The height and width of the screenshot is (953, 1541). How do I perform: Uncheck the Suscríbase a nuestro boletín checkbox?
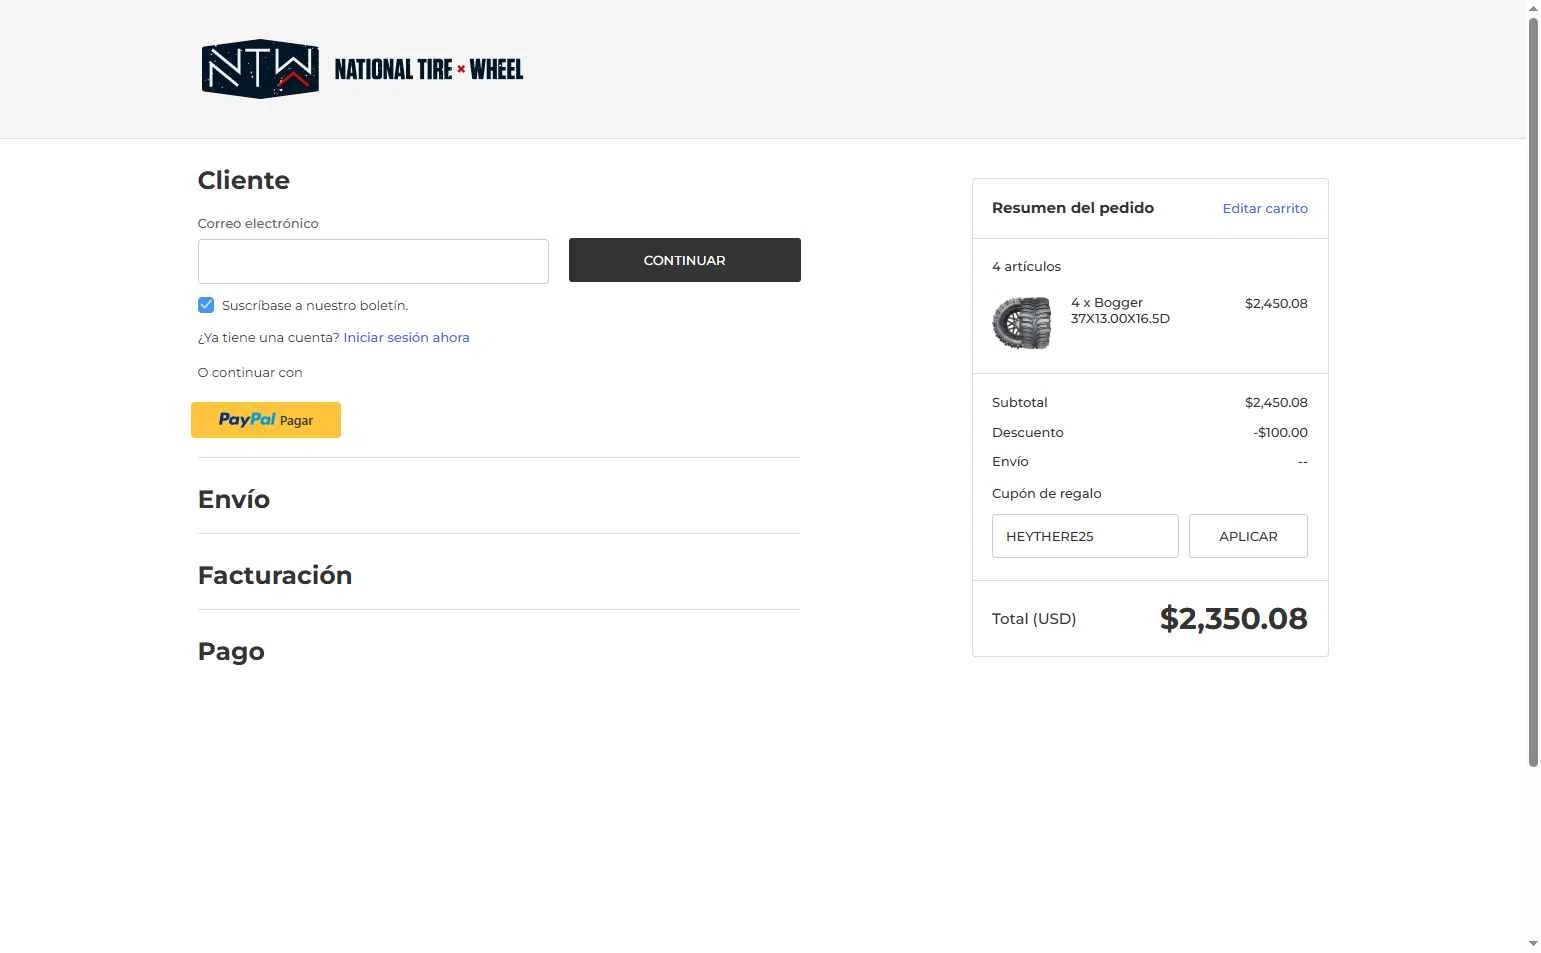206,305
